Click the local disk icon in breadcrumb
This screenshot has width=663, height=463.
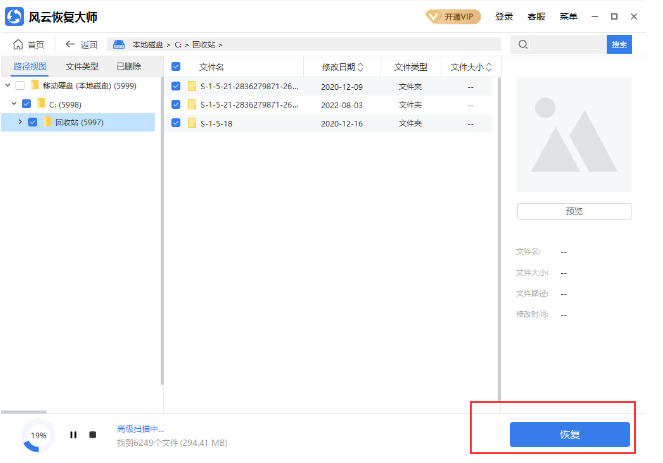click(x=119, y=45)
